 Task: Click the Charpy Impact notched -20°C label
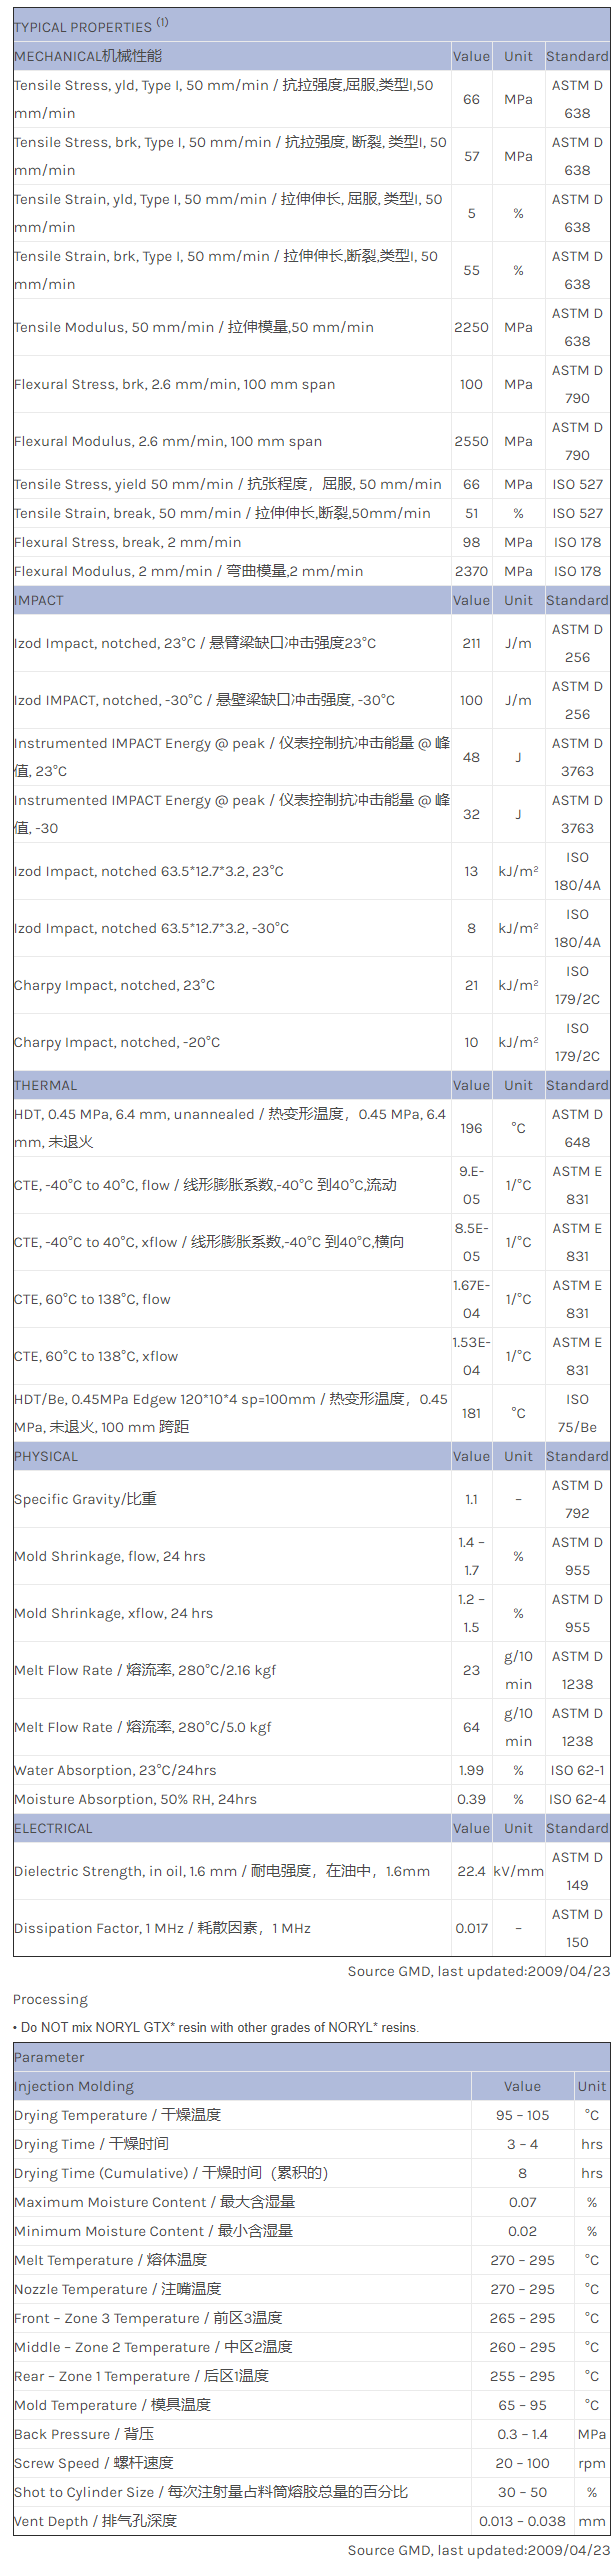pos(117,1042)
